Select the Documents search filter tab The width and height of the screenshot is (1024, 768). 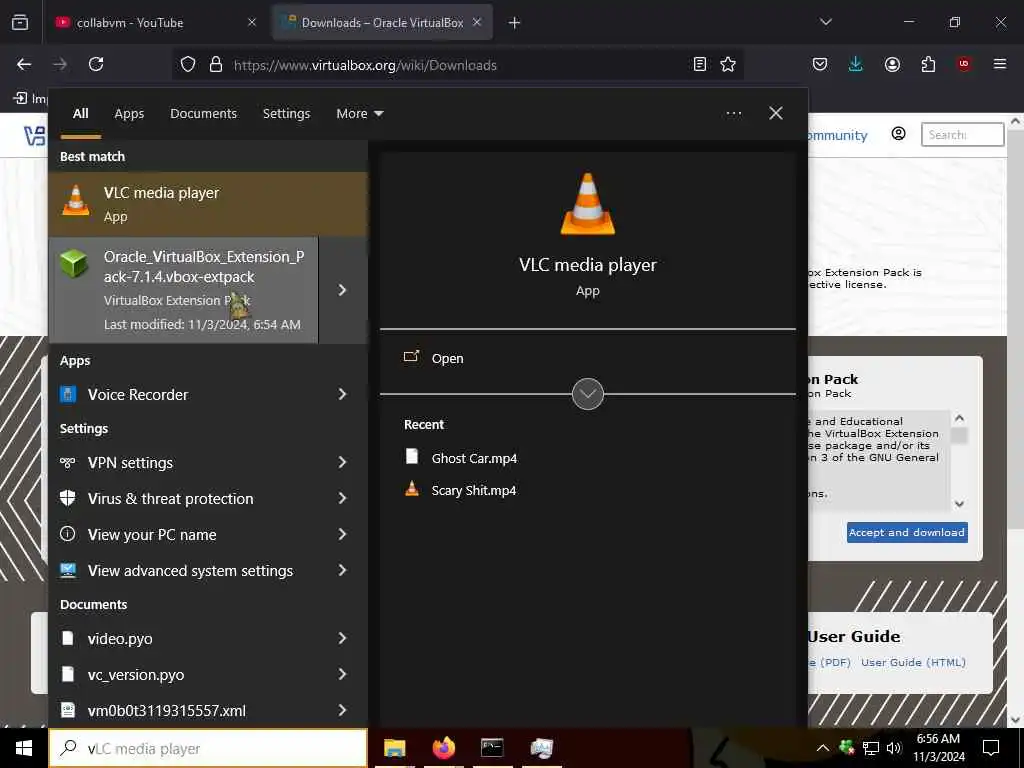[203, 114]
